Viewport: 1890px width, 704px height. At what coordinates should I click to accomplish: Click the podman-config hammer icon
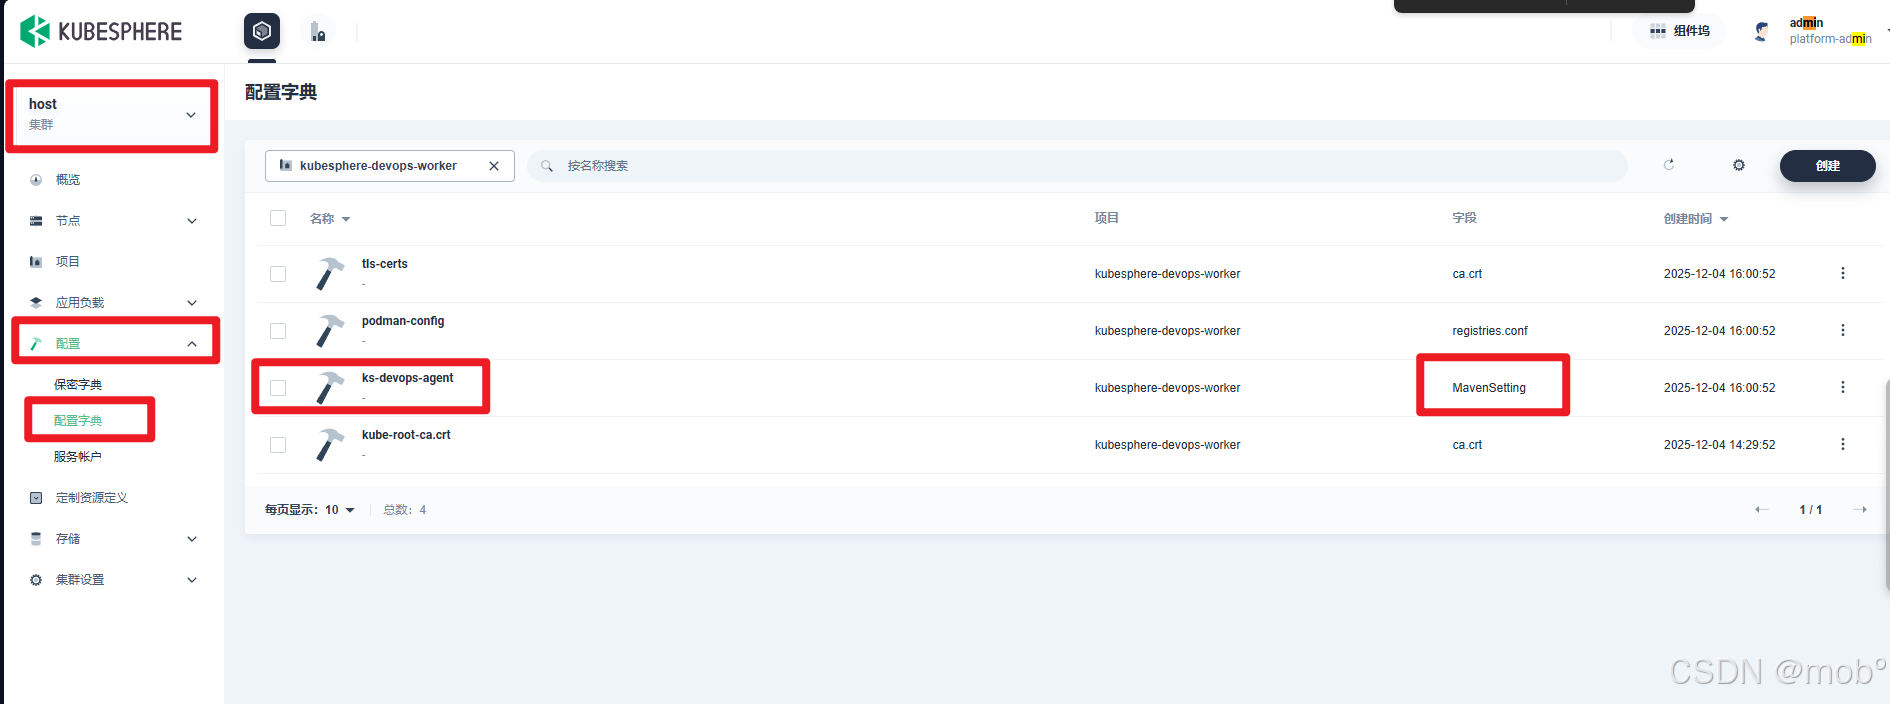click(x=329, y=331)
